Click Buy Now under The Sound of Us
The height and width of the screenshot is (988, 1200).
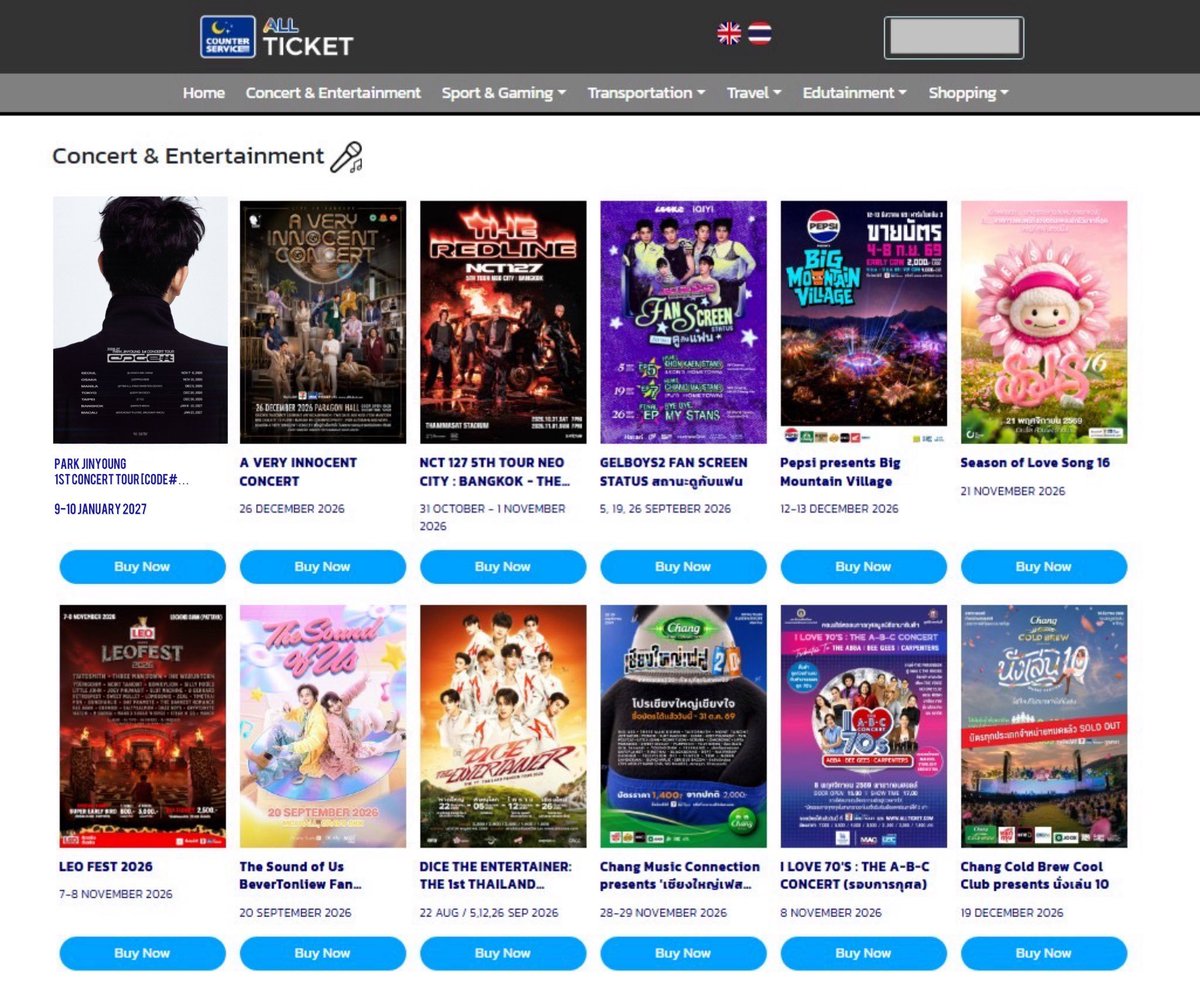click(x=323, y=954)
